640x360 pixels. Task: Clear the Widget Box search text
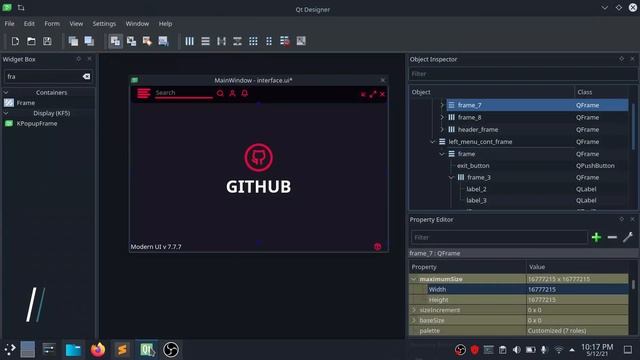(x=86, y=76)
